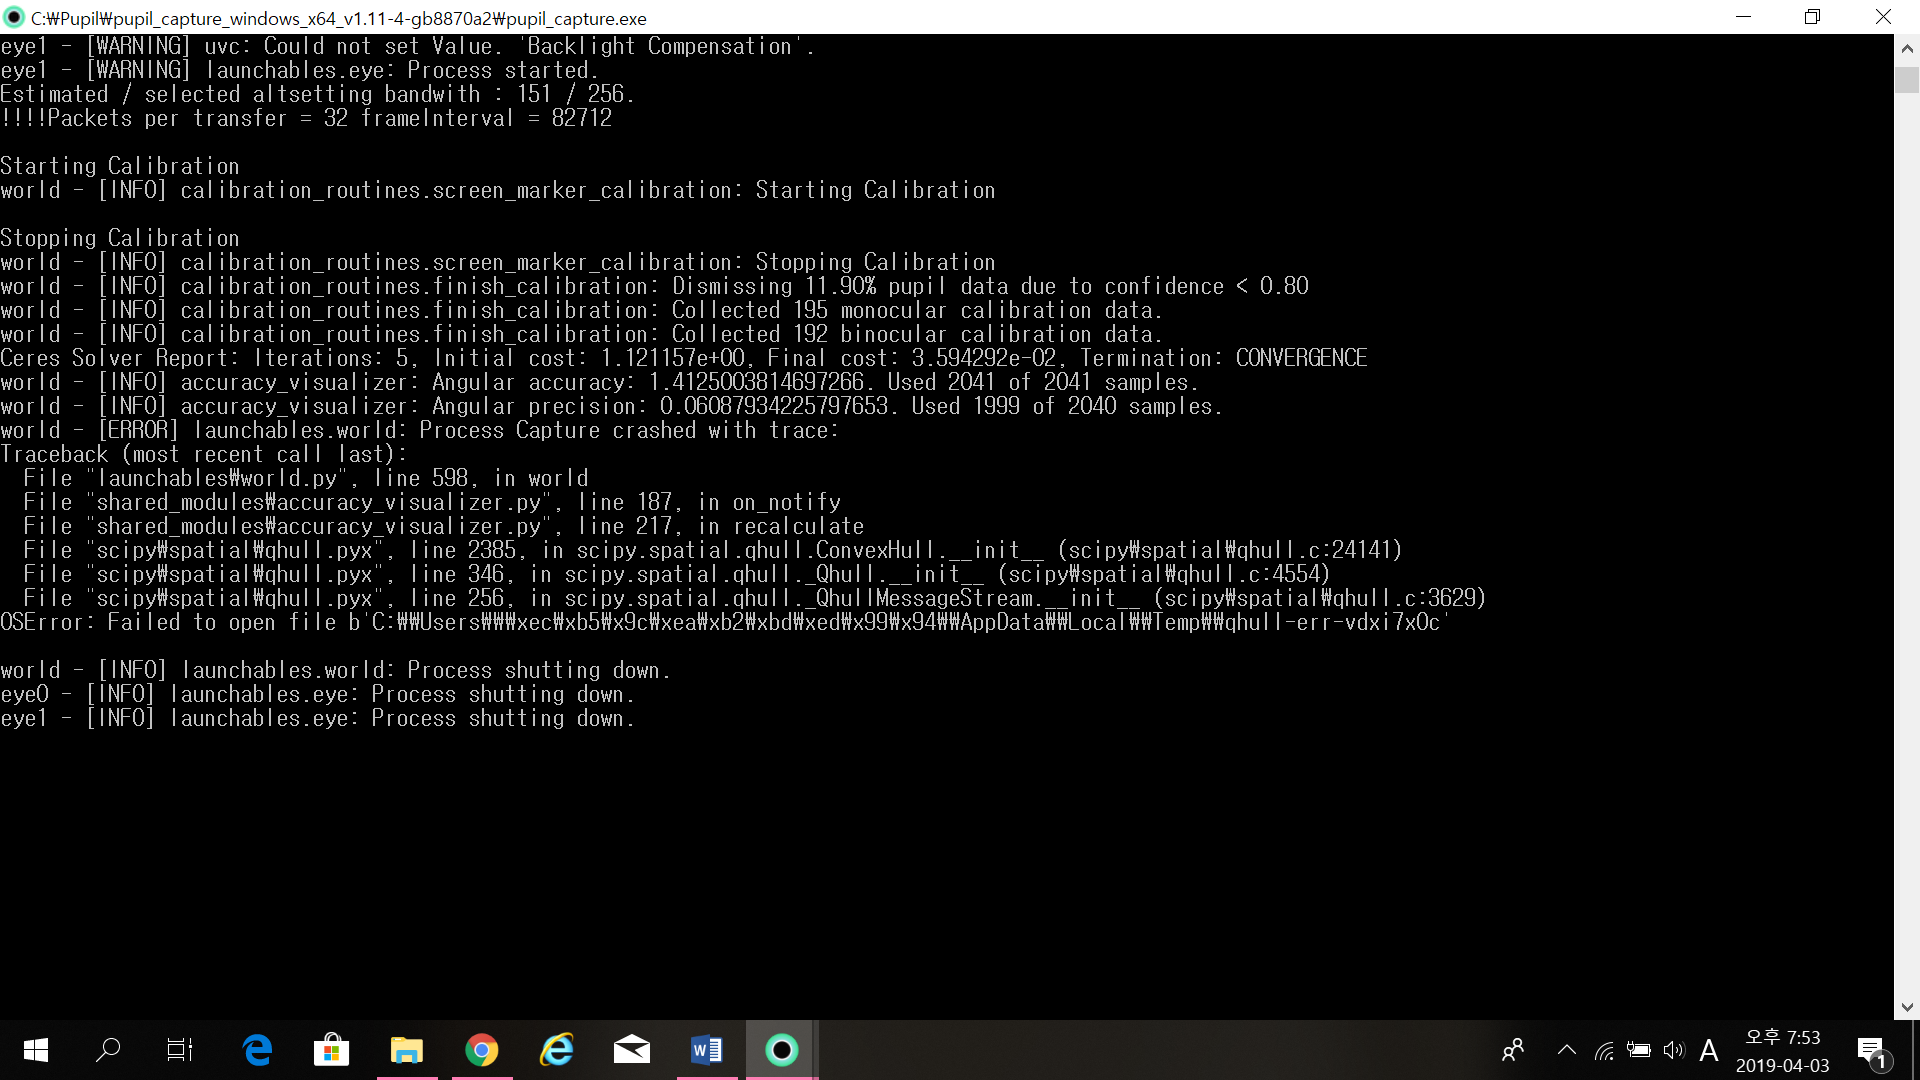Screen dimensions: 1920x1080
Task: Open Microsoft Edge
Action: (x=256, y=1050)
